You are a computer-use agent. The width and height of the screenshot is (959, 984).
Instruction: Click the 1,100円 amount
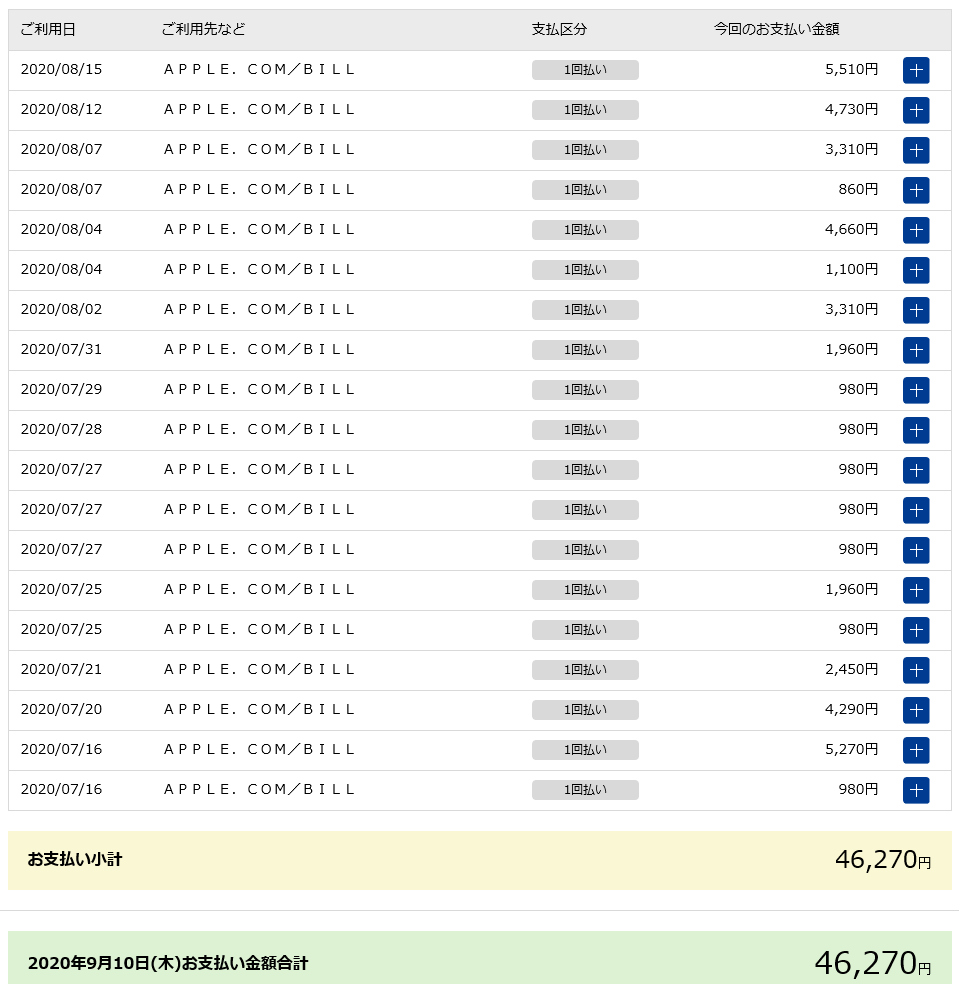coord(852,270)
